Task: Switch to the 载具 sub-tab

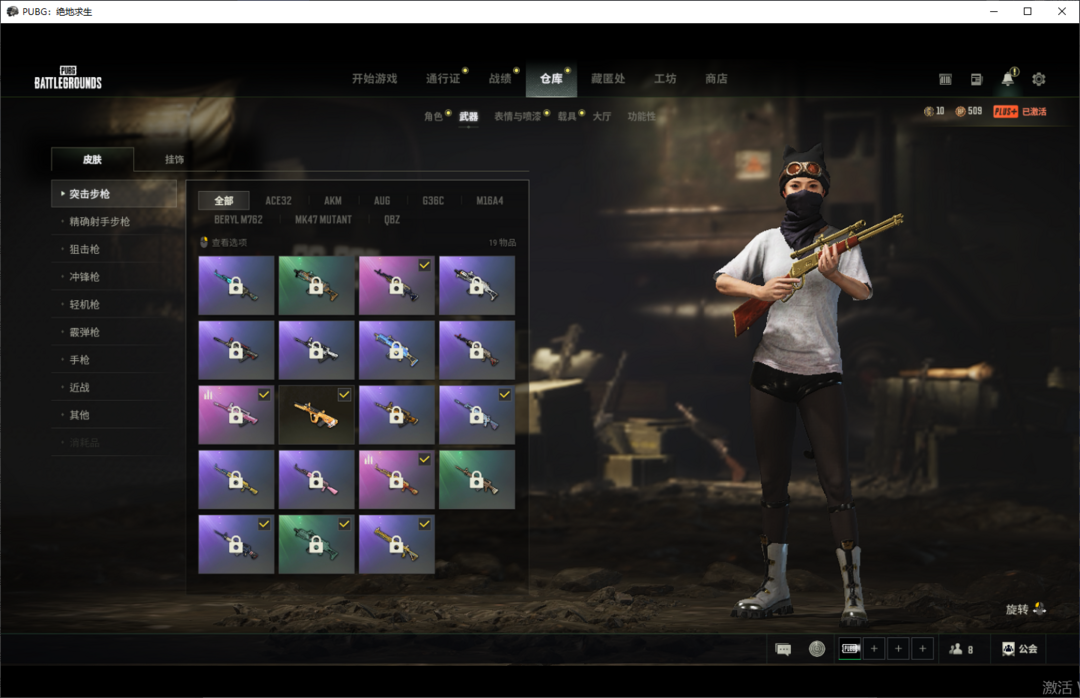Action: point(567,116)
